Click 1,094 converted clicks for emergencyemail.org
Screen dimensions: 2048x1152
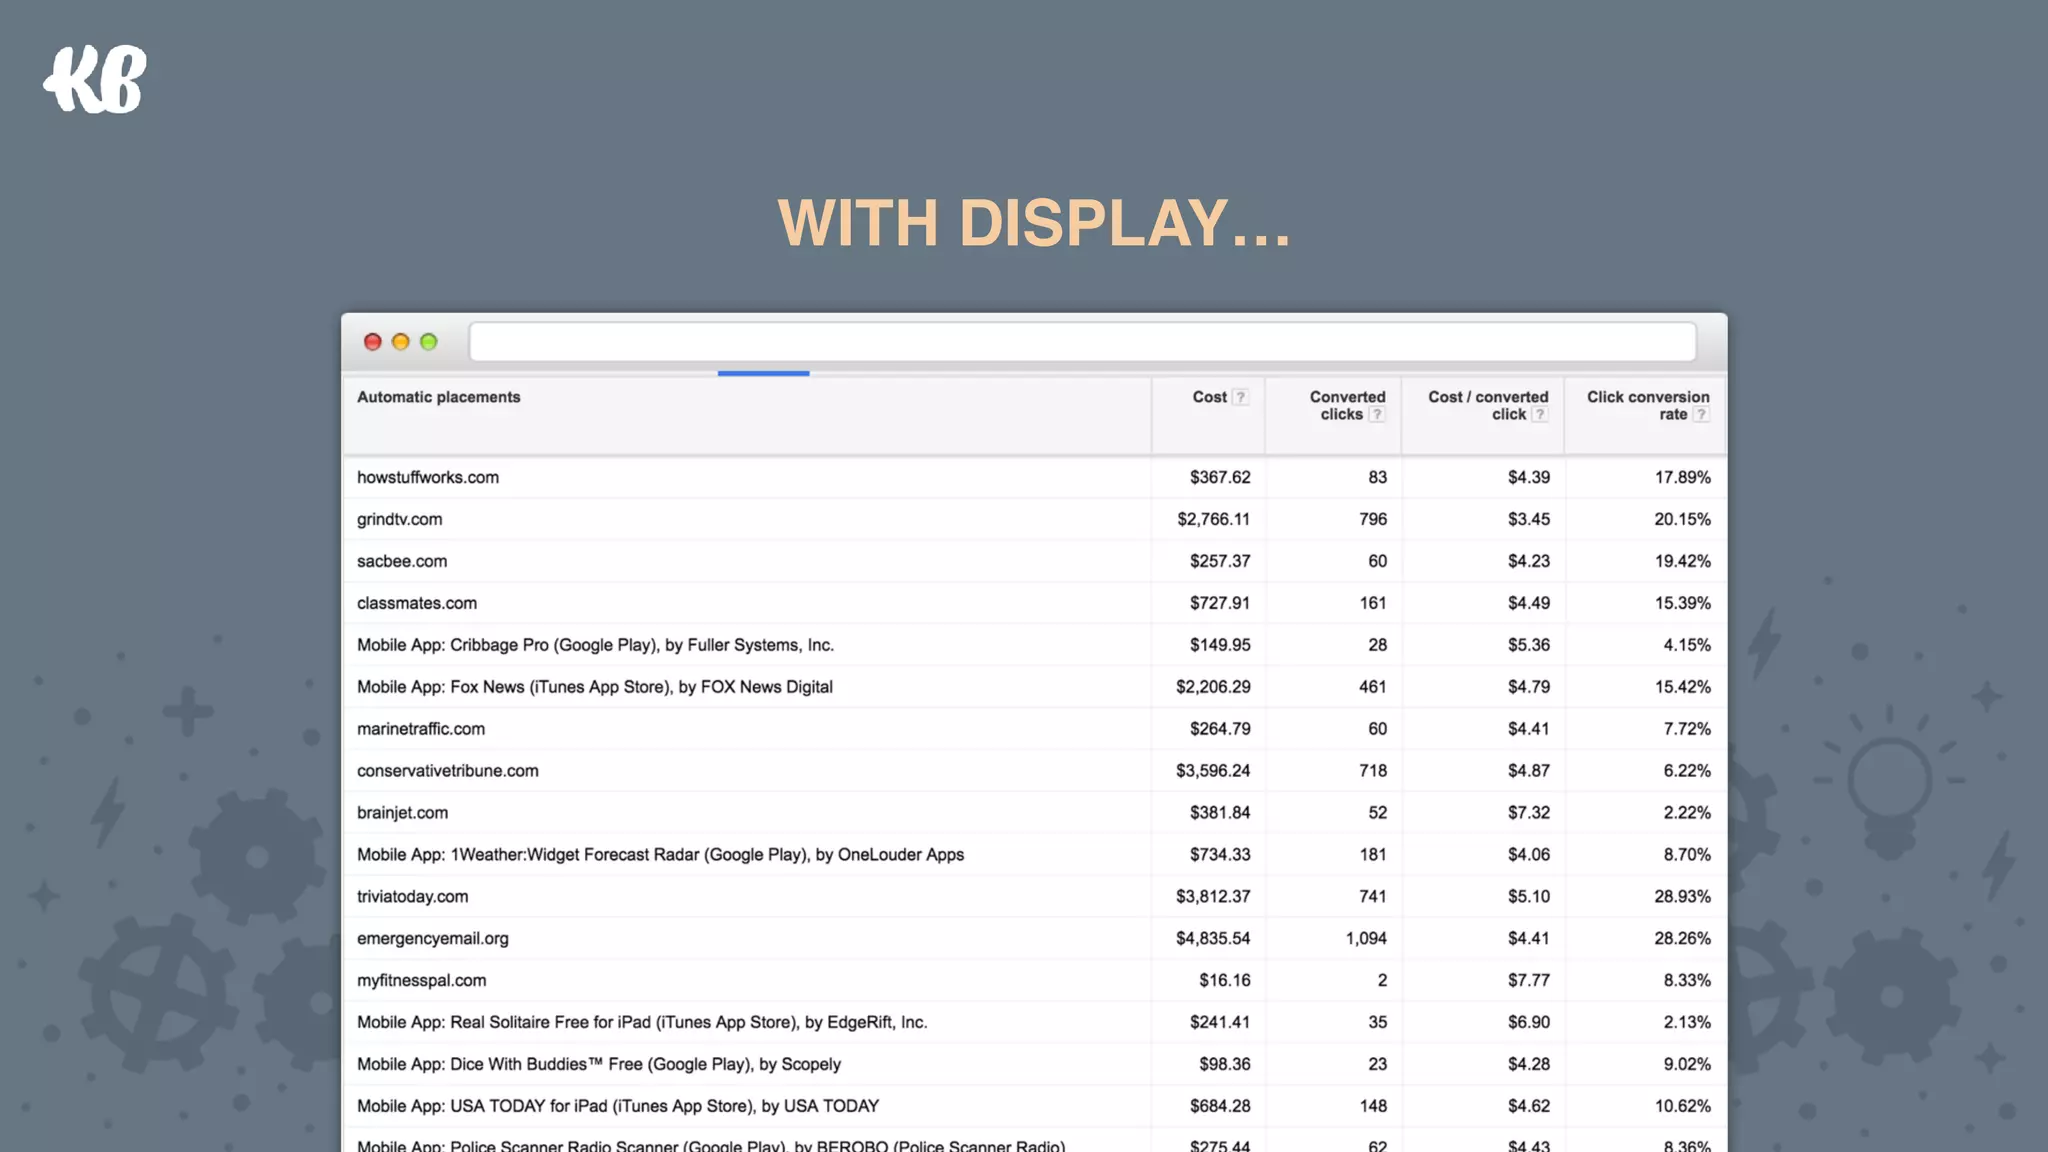click(x=1366, y=939)
